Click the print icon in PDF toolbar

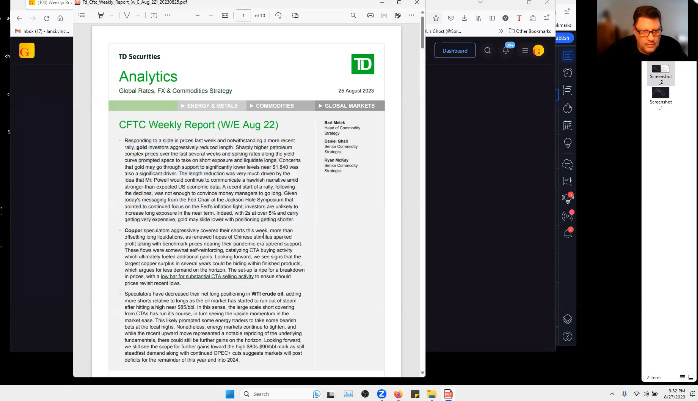pos(370,16)
